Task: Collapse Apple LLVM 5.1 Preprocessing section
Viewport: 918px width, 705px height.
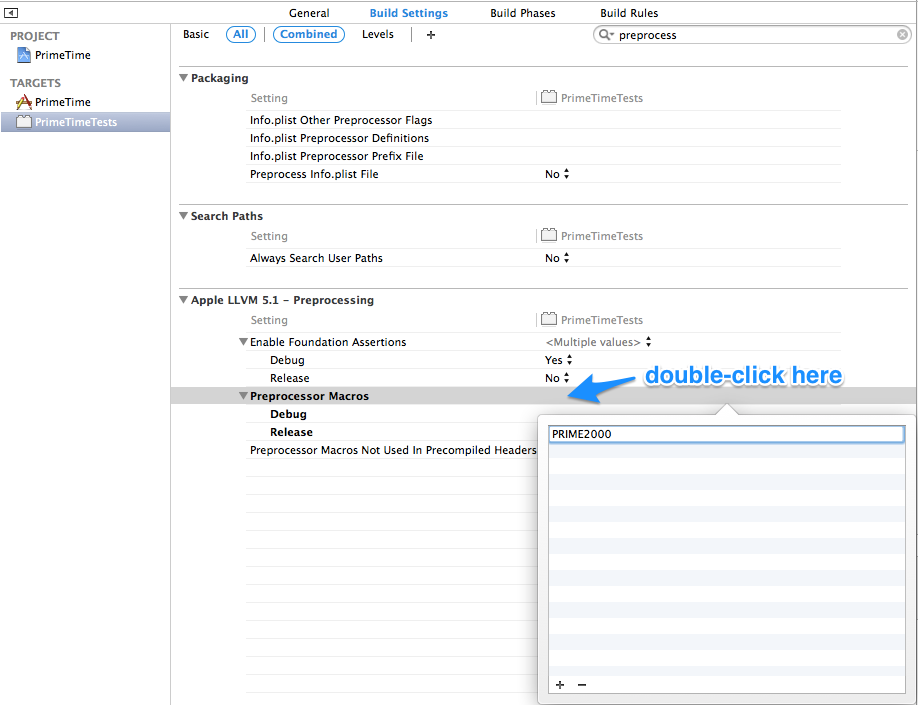Action: [183, 300]
